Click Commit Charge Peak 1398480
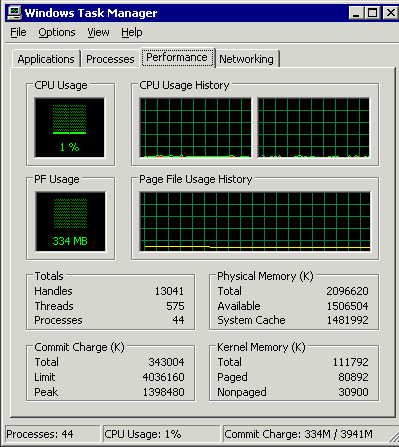This screenshot has height=447, width=399. (163, 392)
